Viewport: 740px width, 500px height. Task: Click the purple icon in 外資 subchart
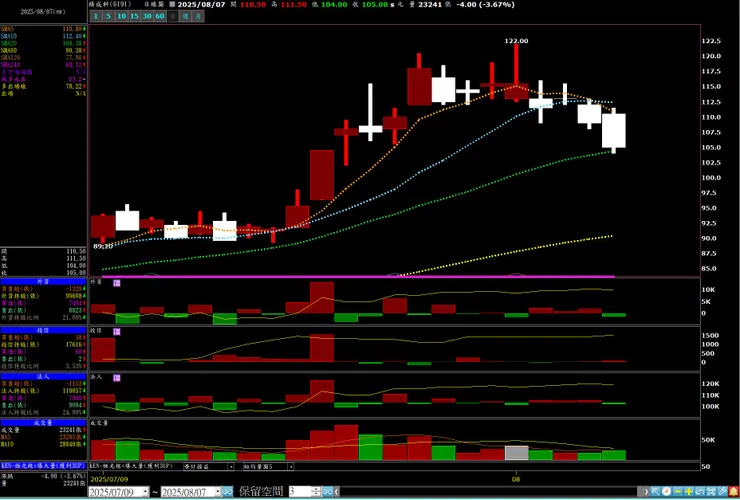117,283
